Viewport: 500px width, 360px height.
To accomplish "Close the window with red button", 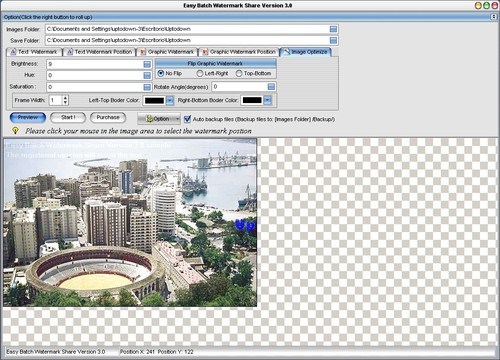I will pyautogui.click(x=494, y=5).
